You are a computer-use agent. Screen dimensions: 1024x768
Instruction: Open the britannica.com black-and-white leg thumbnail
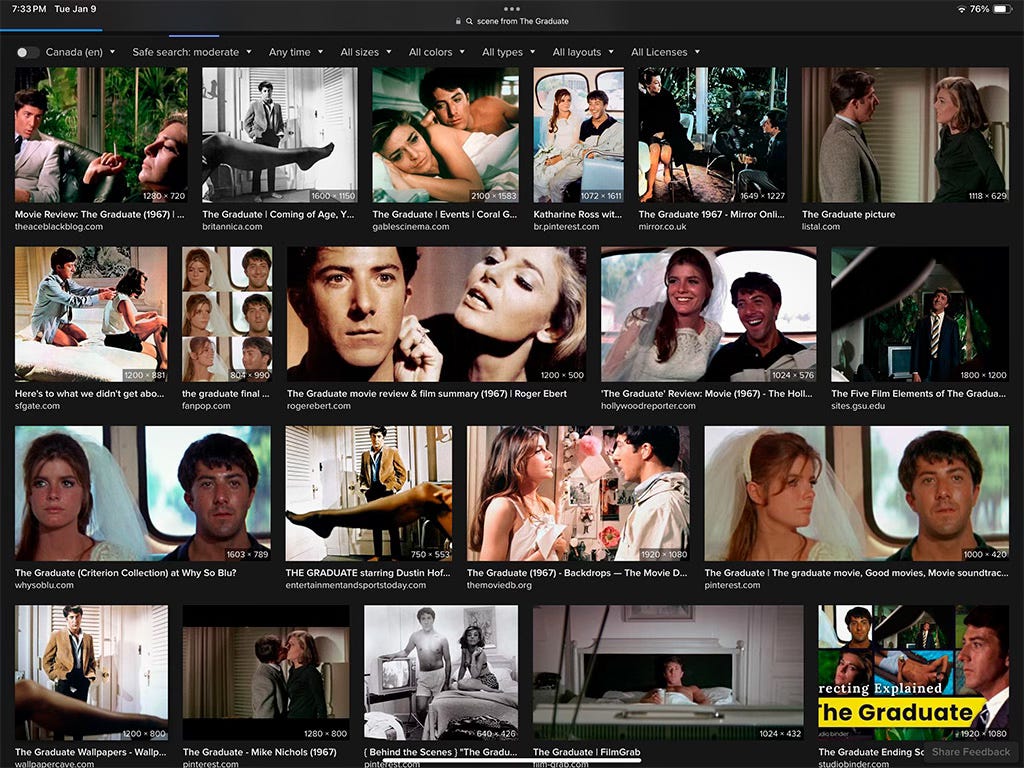click(x=280, y=135)
